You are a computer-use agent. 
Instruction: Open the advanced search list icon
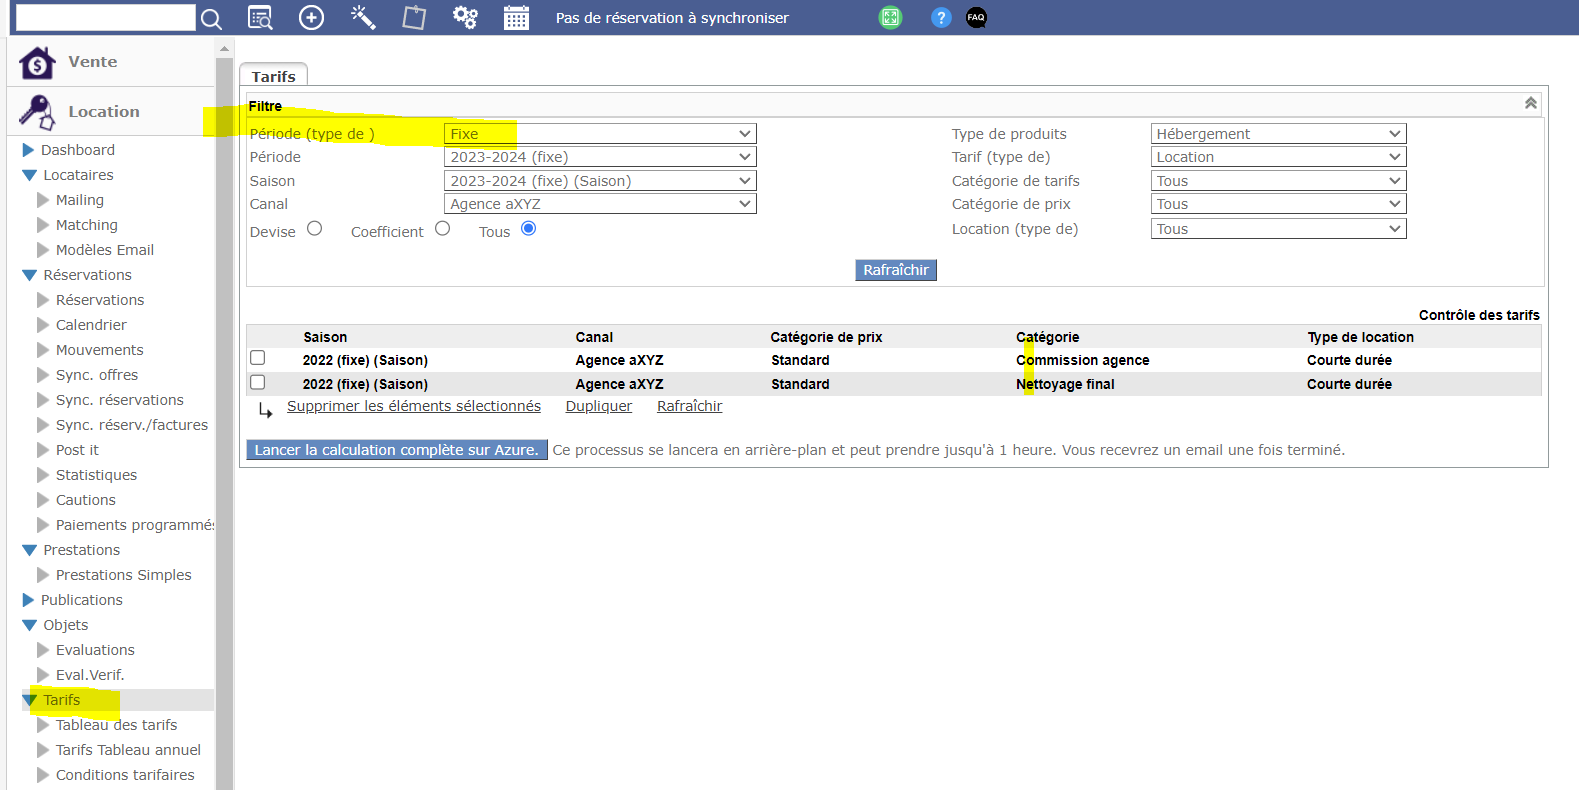260,18
